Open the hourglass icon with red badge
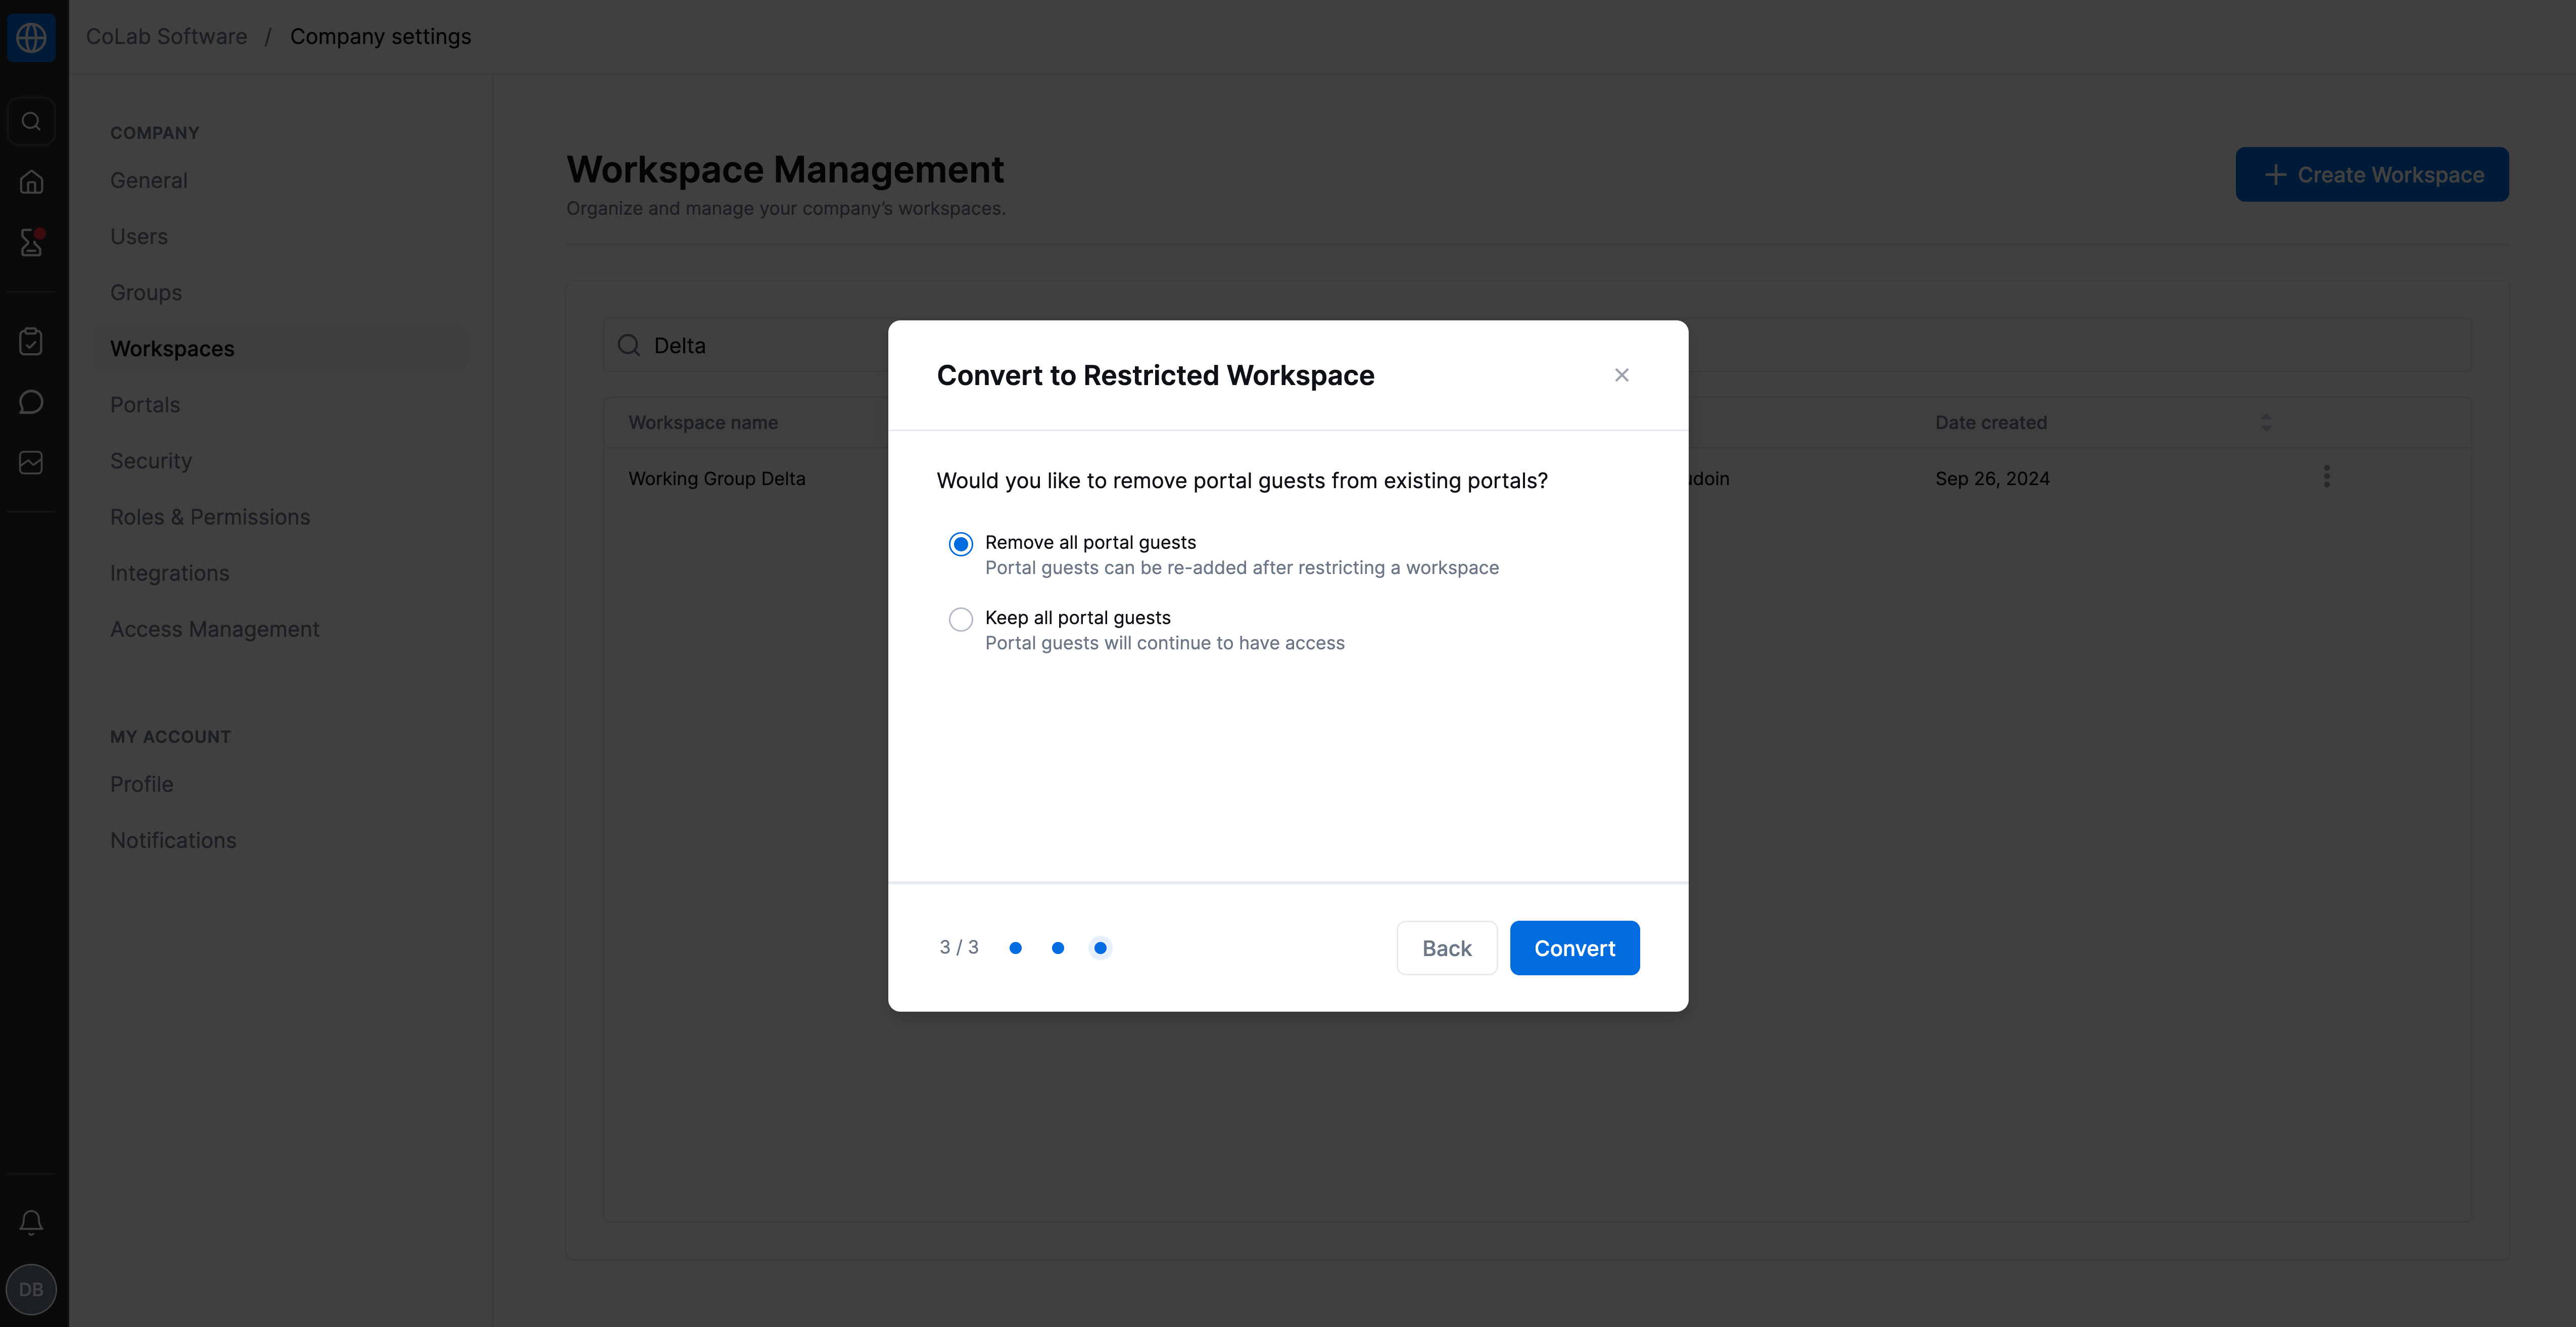 pyautogui.click(x=31, y=242)
